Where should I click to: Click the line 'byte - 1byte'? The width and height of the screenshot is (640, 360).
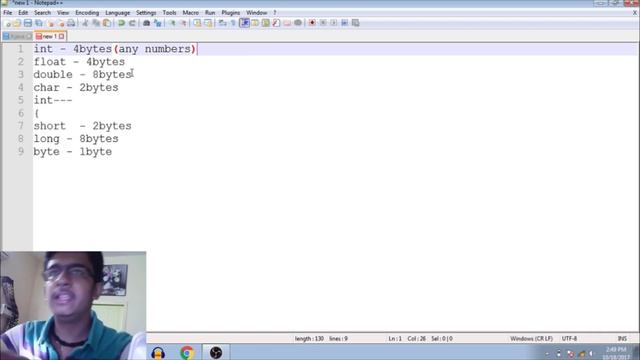pos(73,151)
